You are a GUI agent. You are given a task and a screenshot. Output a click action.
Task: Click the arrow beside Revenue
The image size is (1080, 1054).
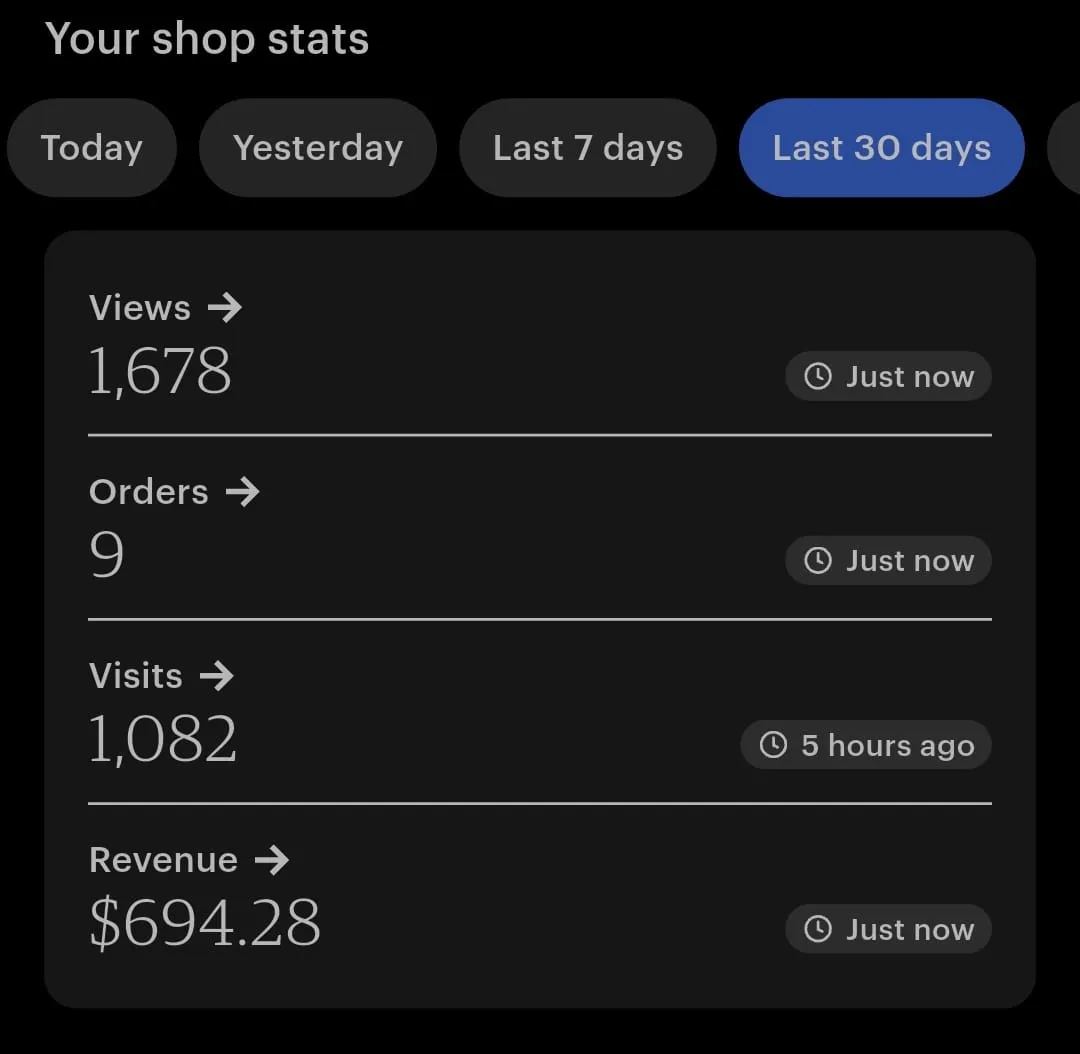coord(271,860)
